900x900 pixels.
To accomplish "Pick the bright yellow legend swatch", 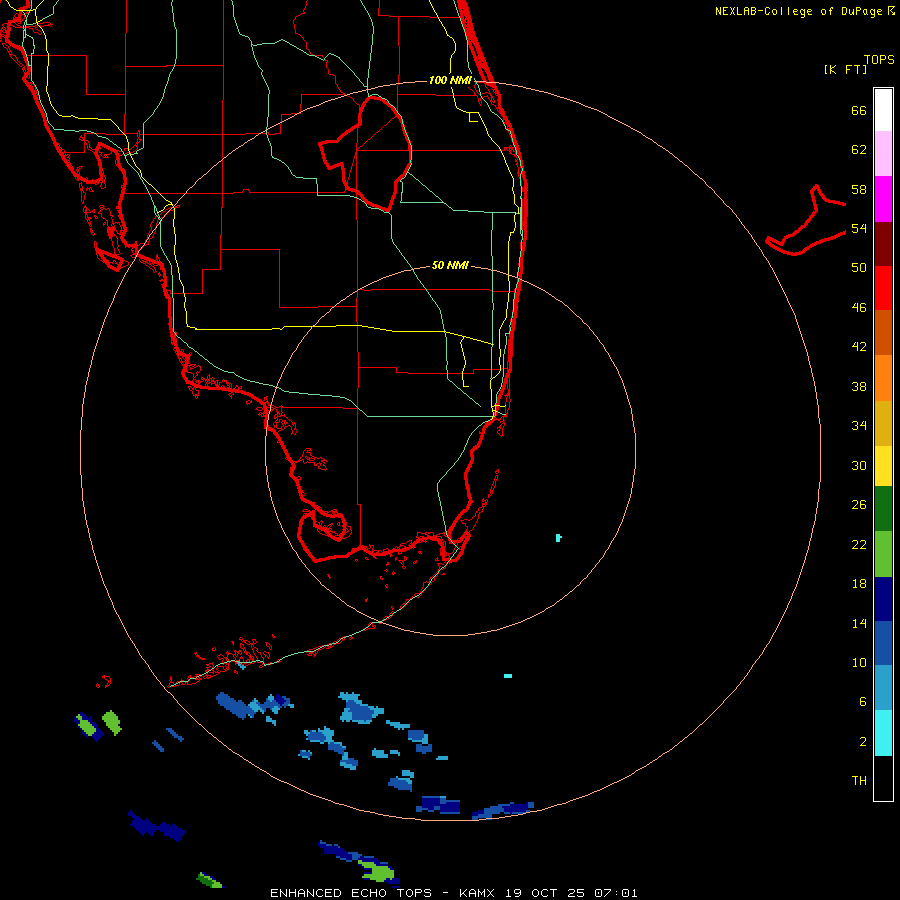I will click(883, 466).
